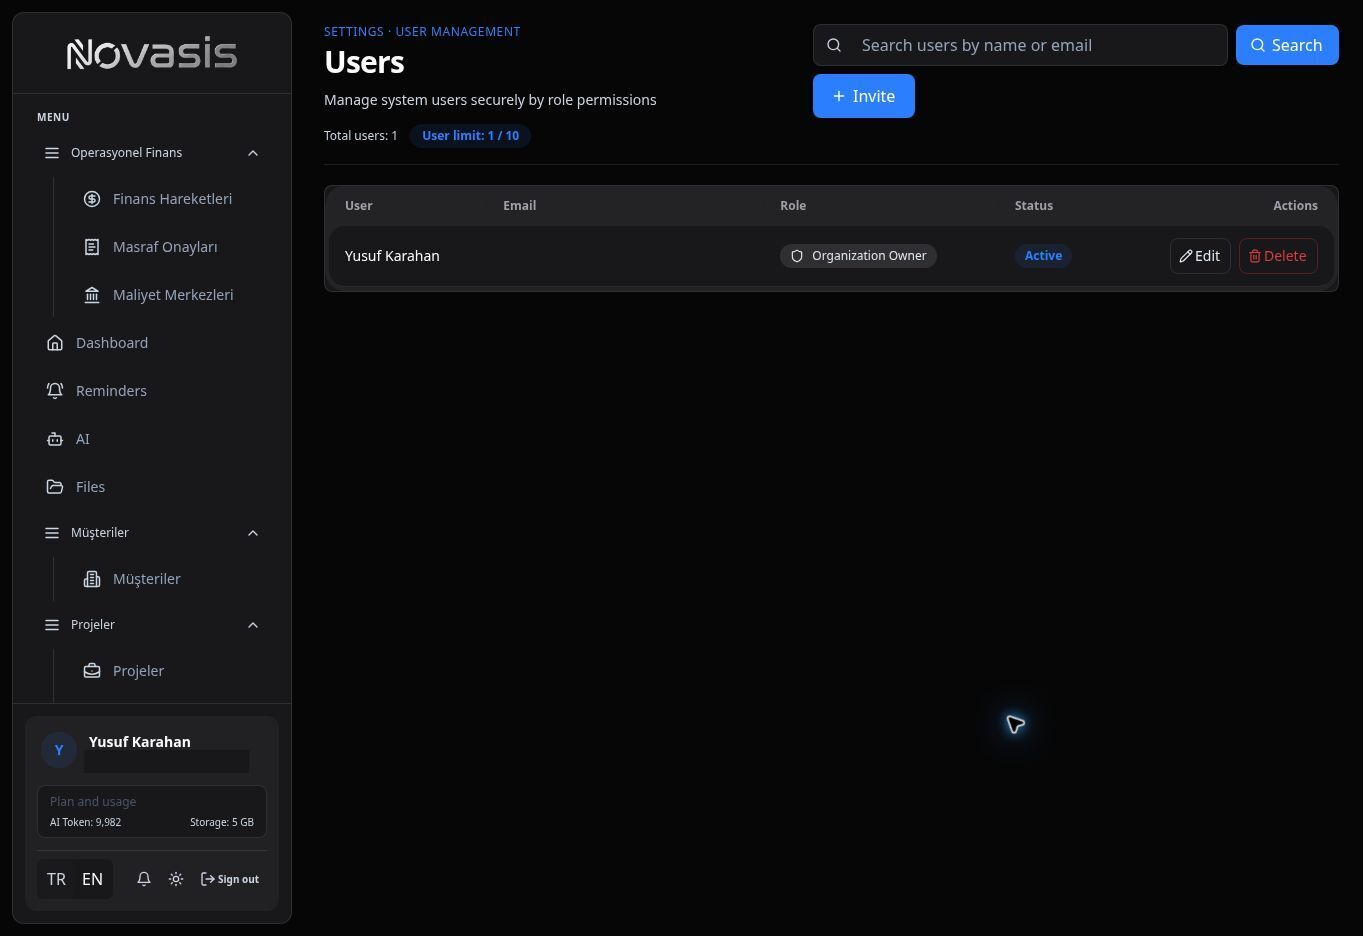Click the Projeler briefcase icon
1363x936 pixels.
coord(92,671)
